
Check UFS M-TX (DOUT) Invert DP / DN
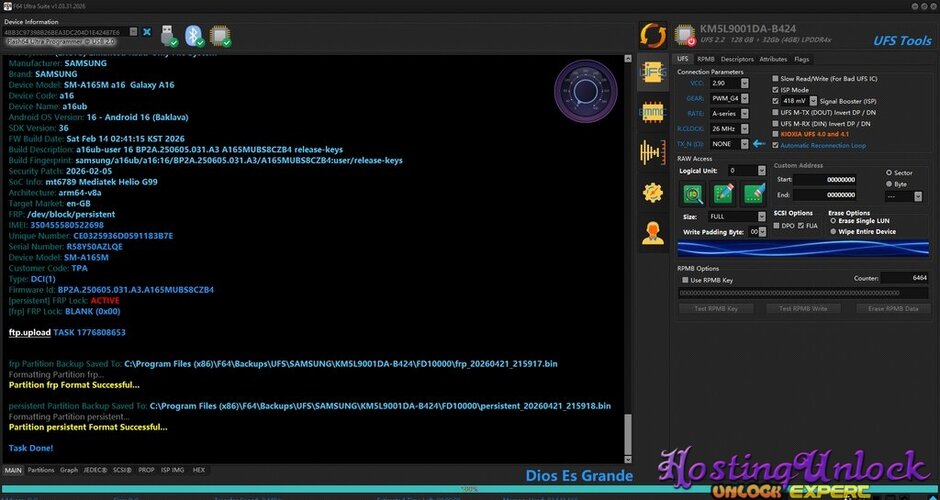[776, 112]
